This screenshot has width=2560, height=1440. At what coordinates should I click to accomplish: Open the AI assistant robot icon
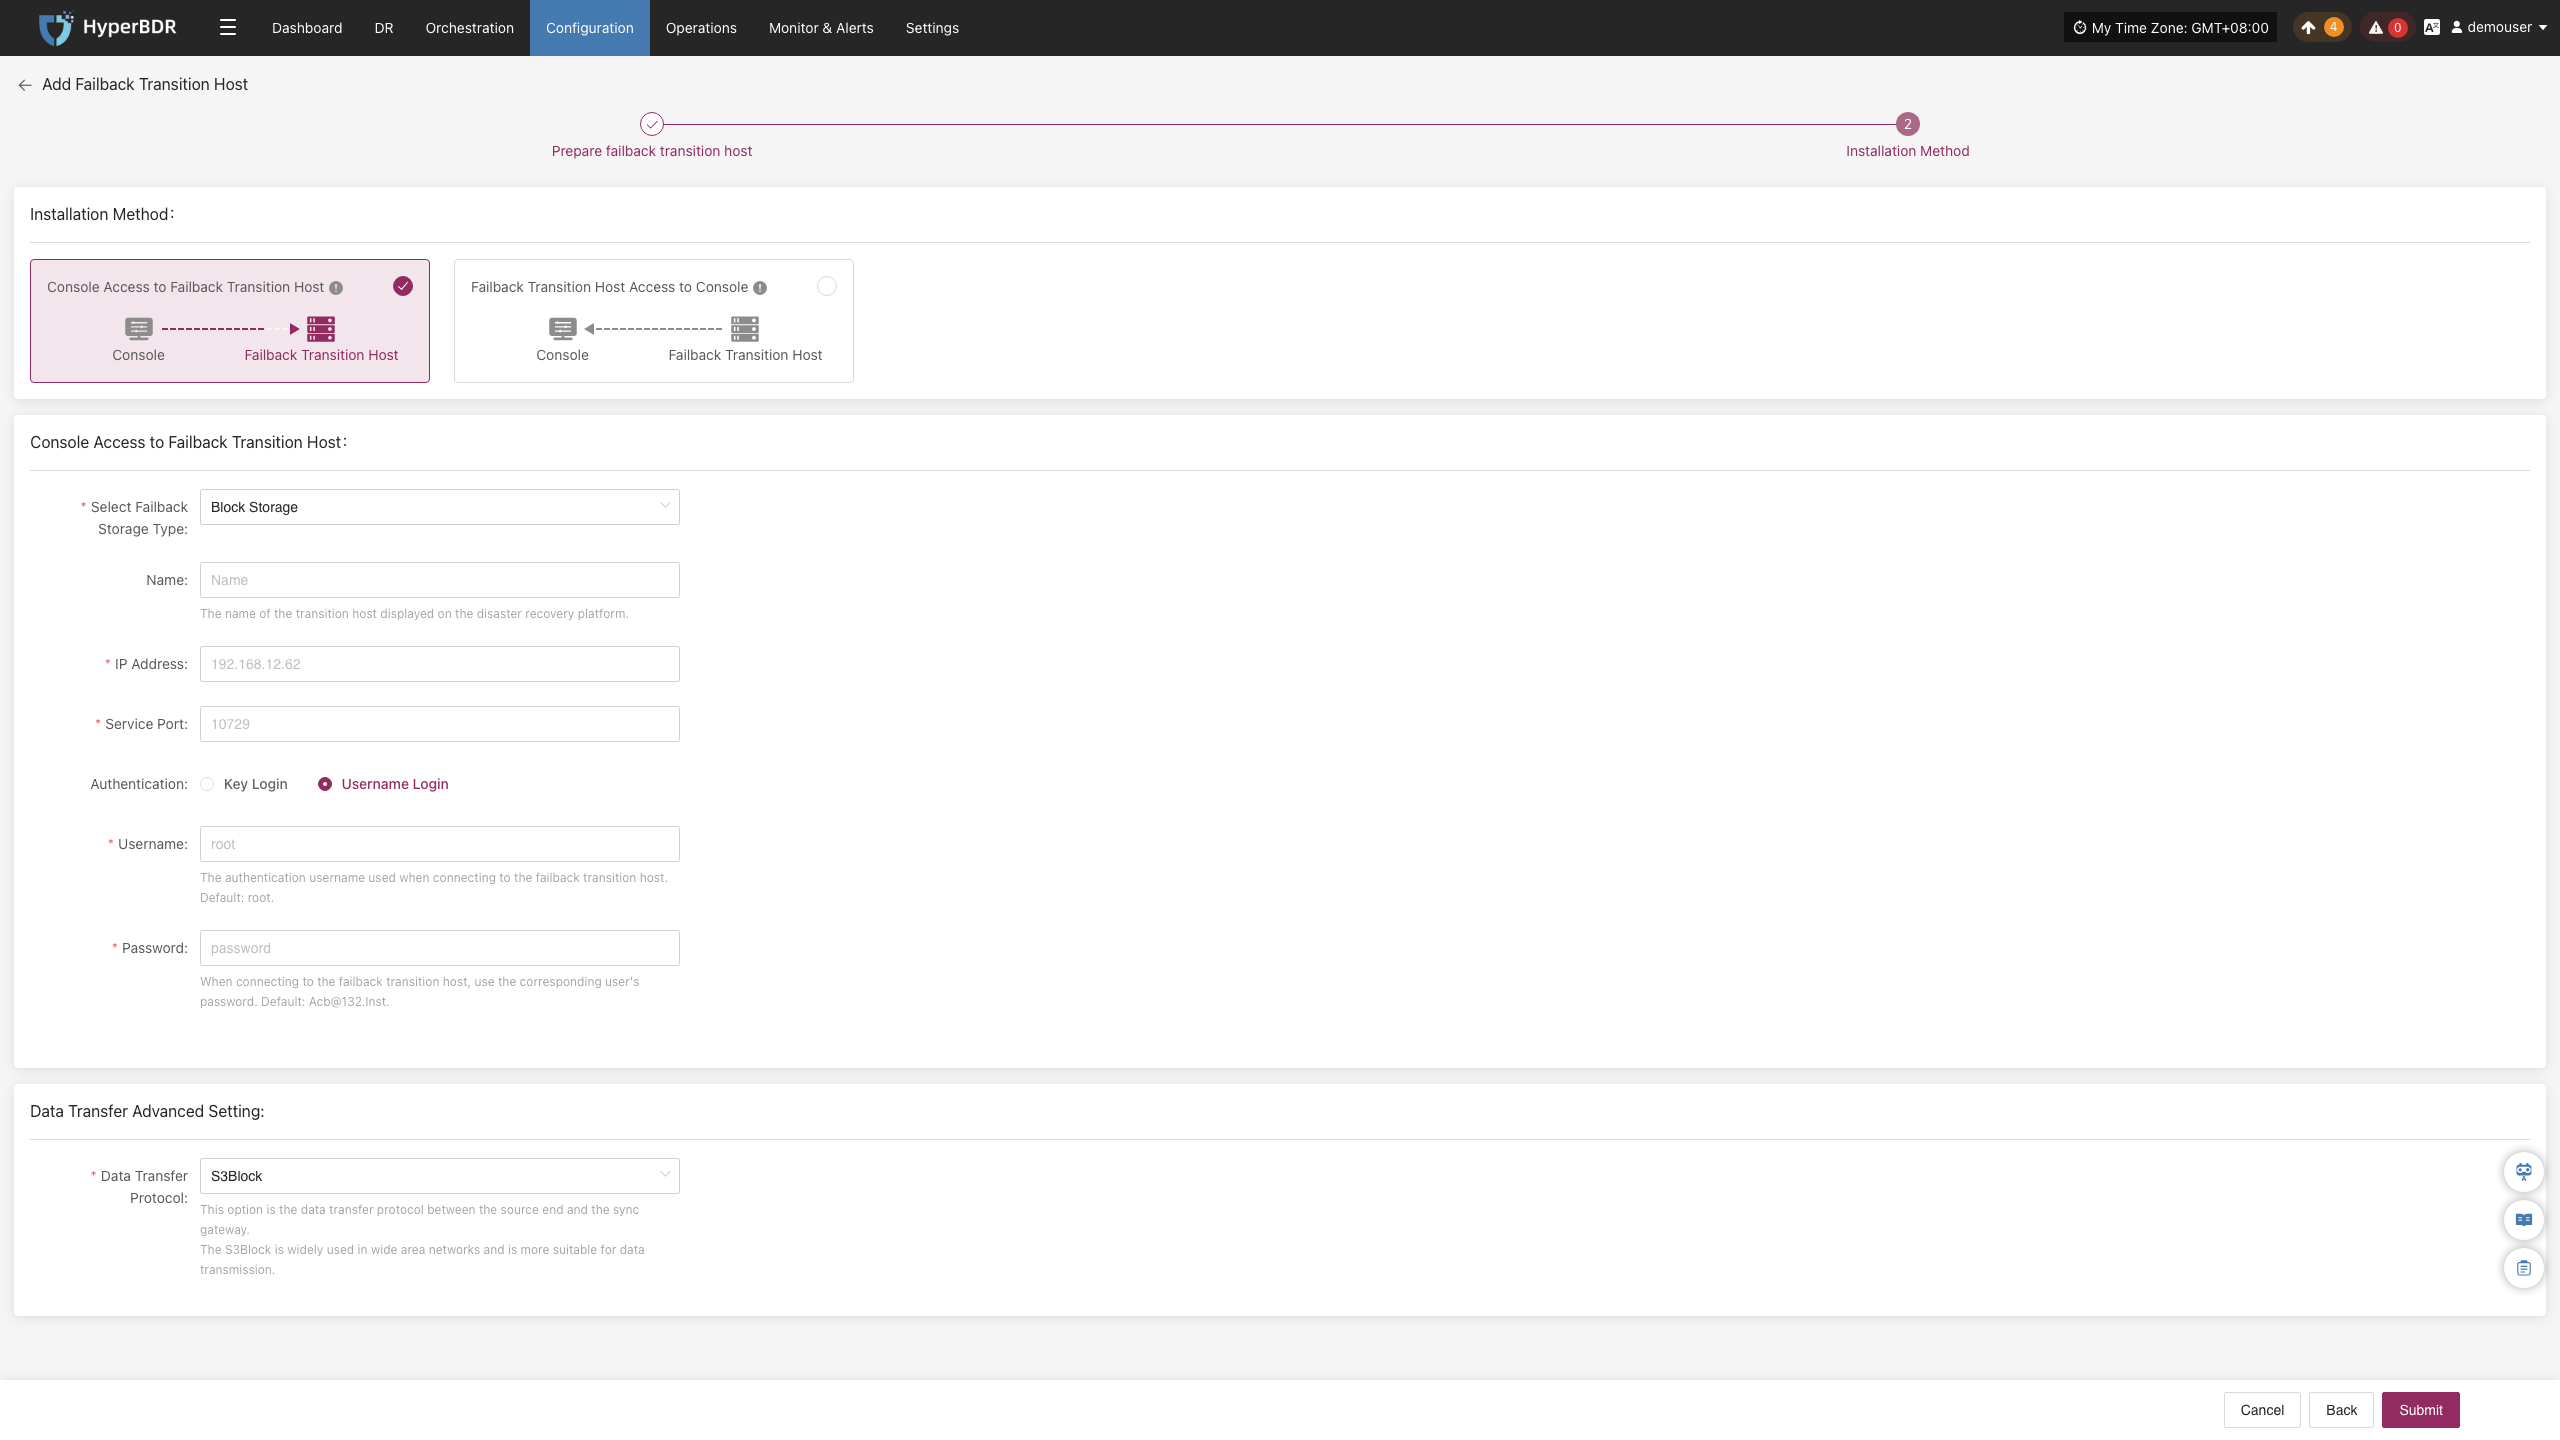pos(2524,1171)
